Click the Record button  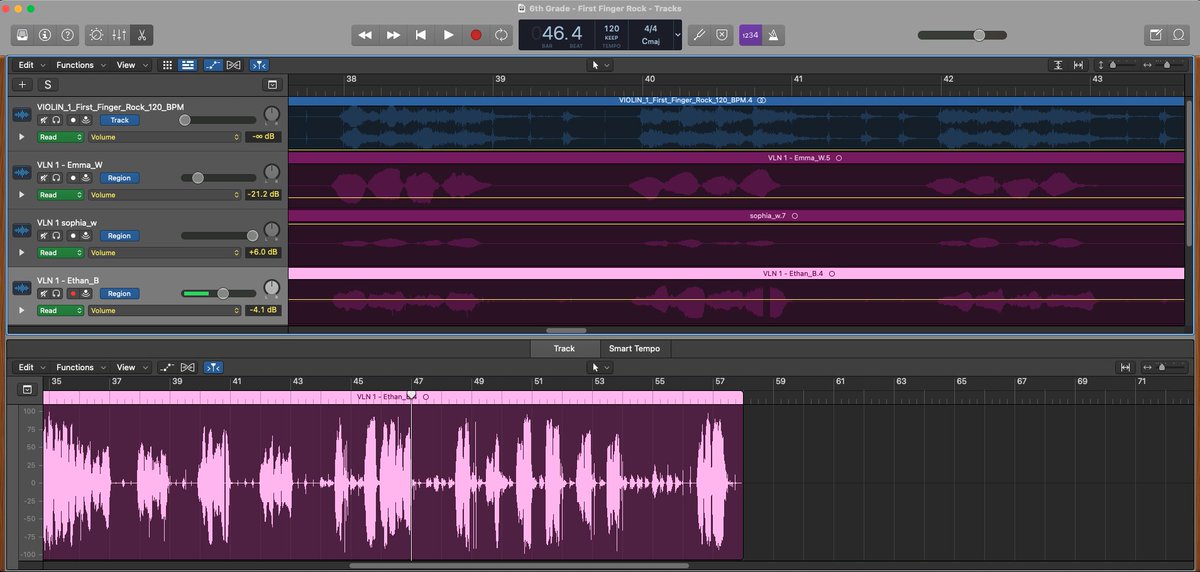click(x=476, y=34)
